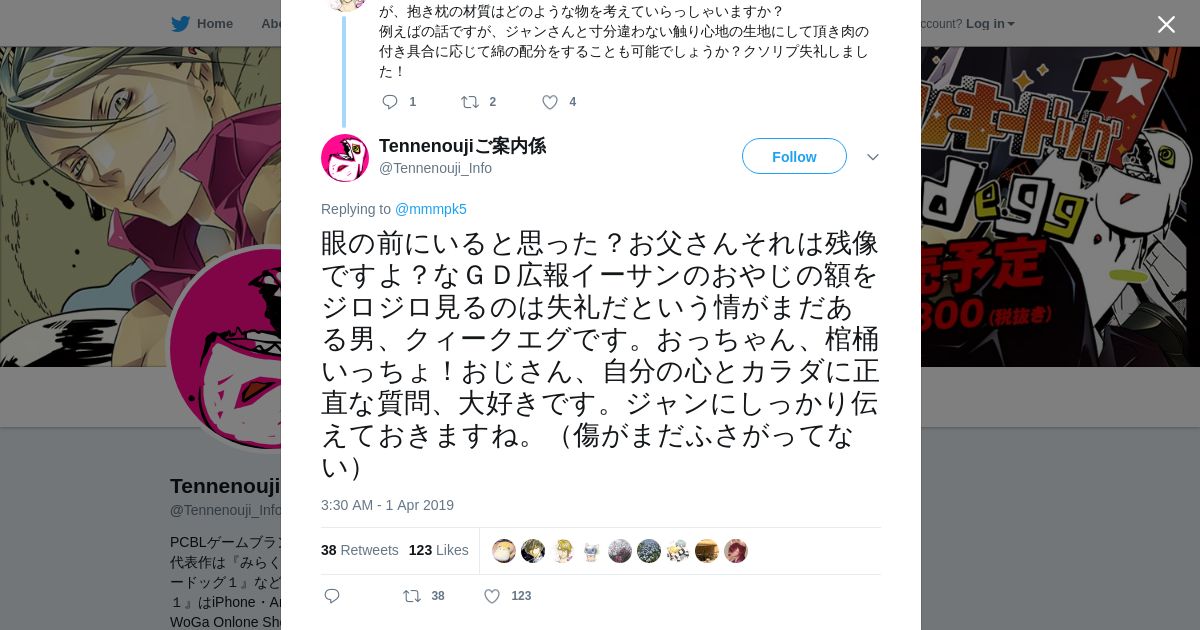Open the @mmmpk5 profile link
Screen dimensions: 1200x630
pos(430,209)
